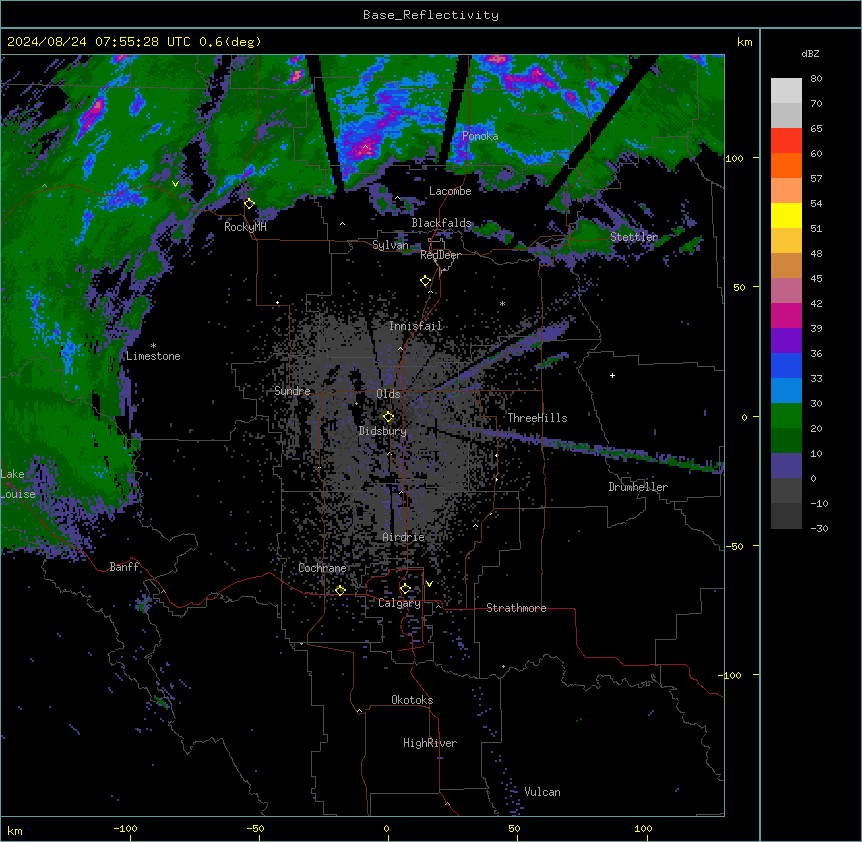The width and height of the screenshot is (862, 842).
Task: Click the Drumheller label
Action: point(638,487)
